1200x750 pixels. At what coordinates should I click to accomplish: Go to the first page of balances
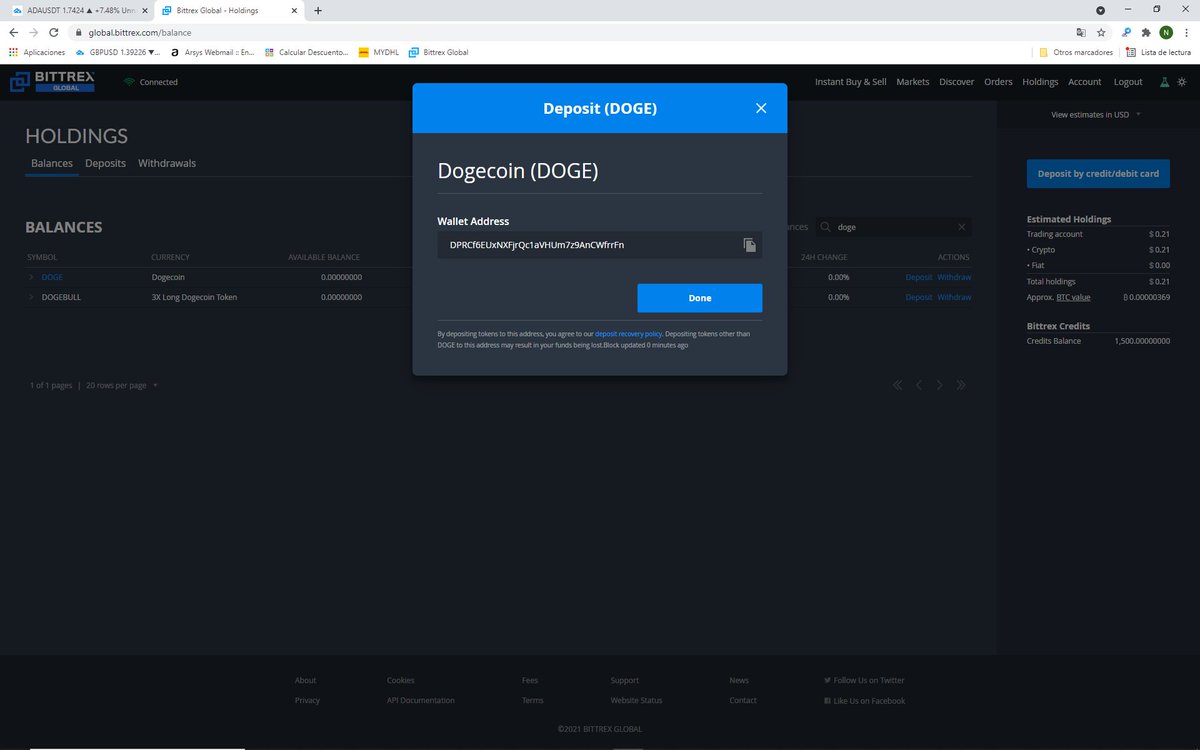[x=897, y=385]
